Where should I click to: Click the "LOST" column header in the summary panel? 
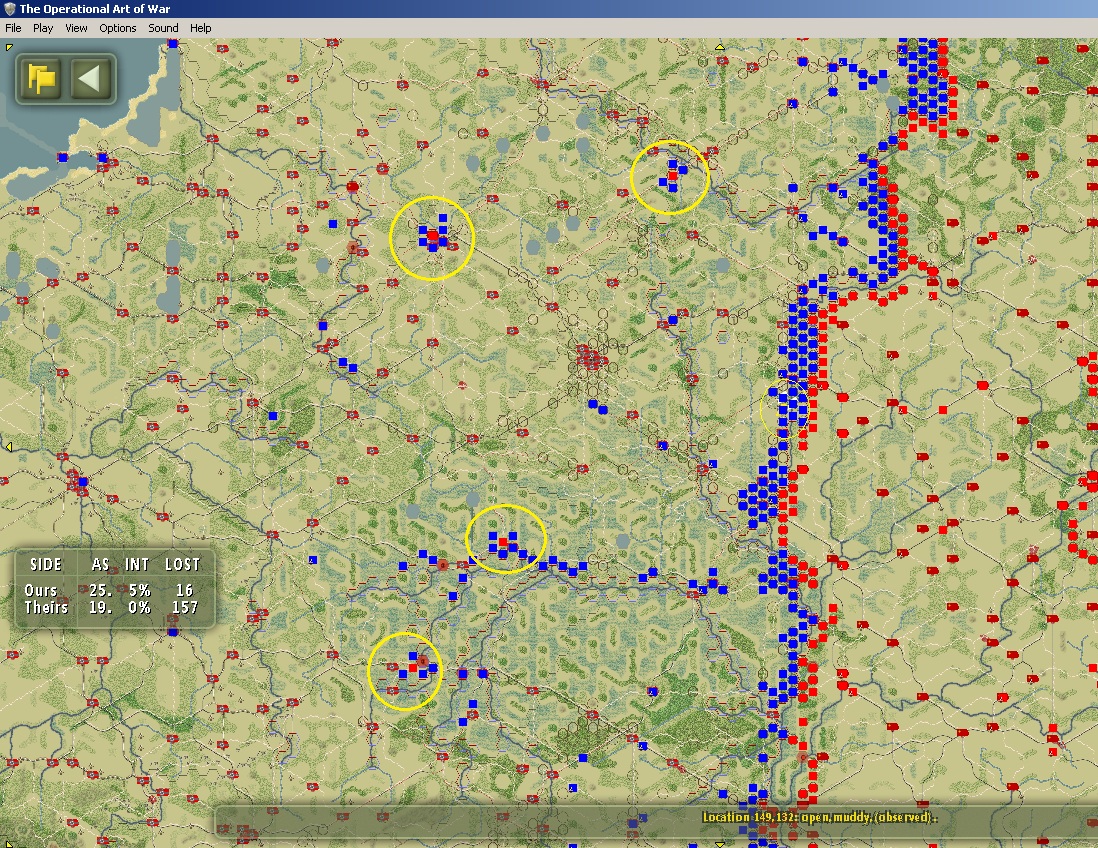(183, 564)
